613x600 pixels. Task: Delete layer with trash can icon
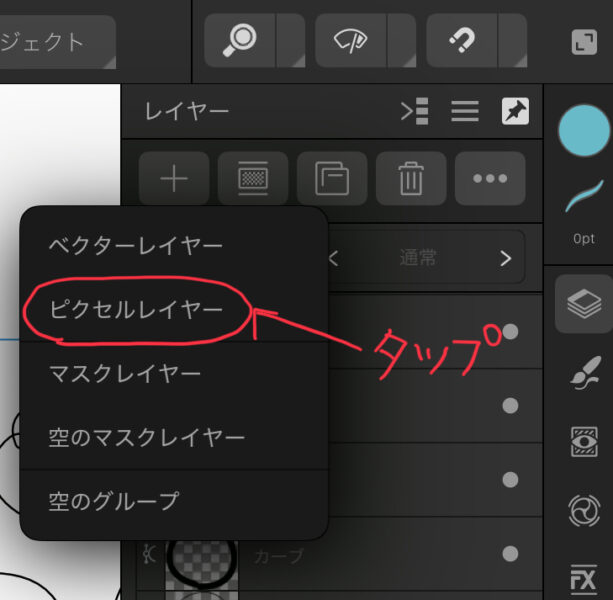click(411, 179)
